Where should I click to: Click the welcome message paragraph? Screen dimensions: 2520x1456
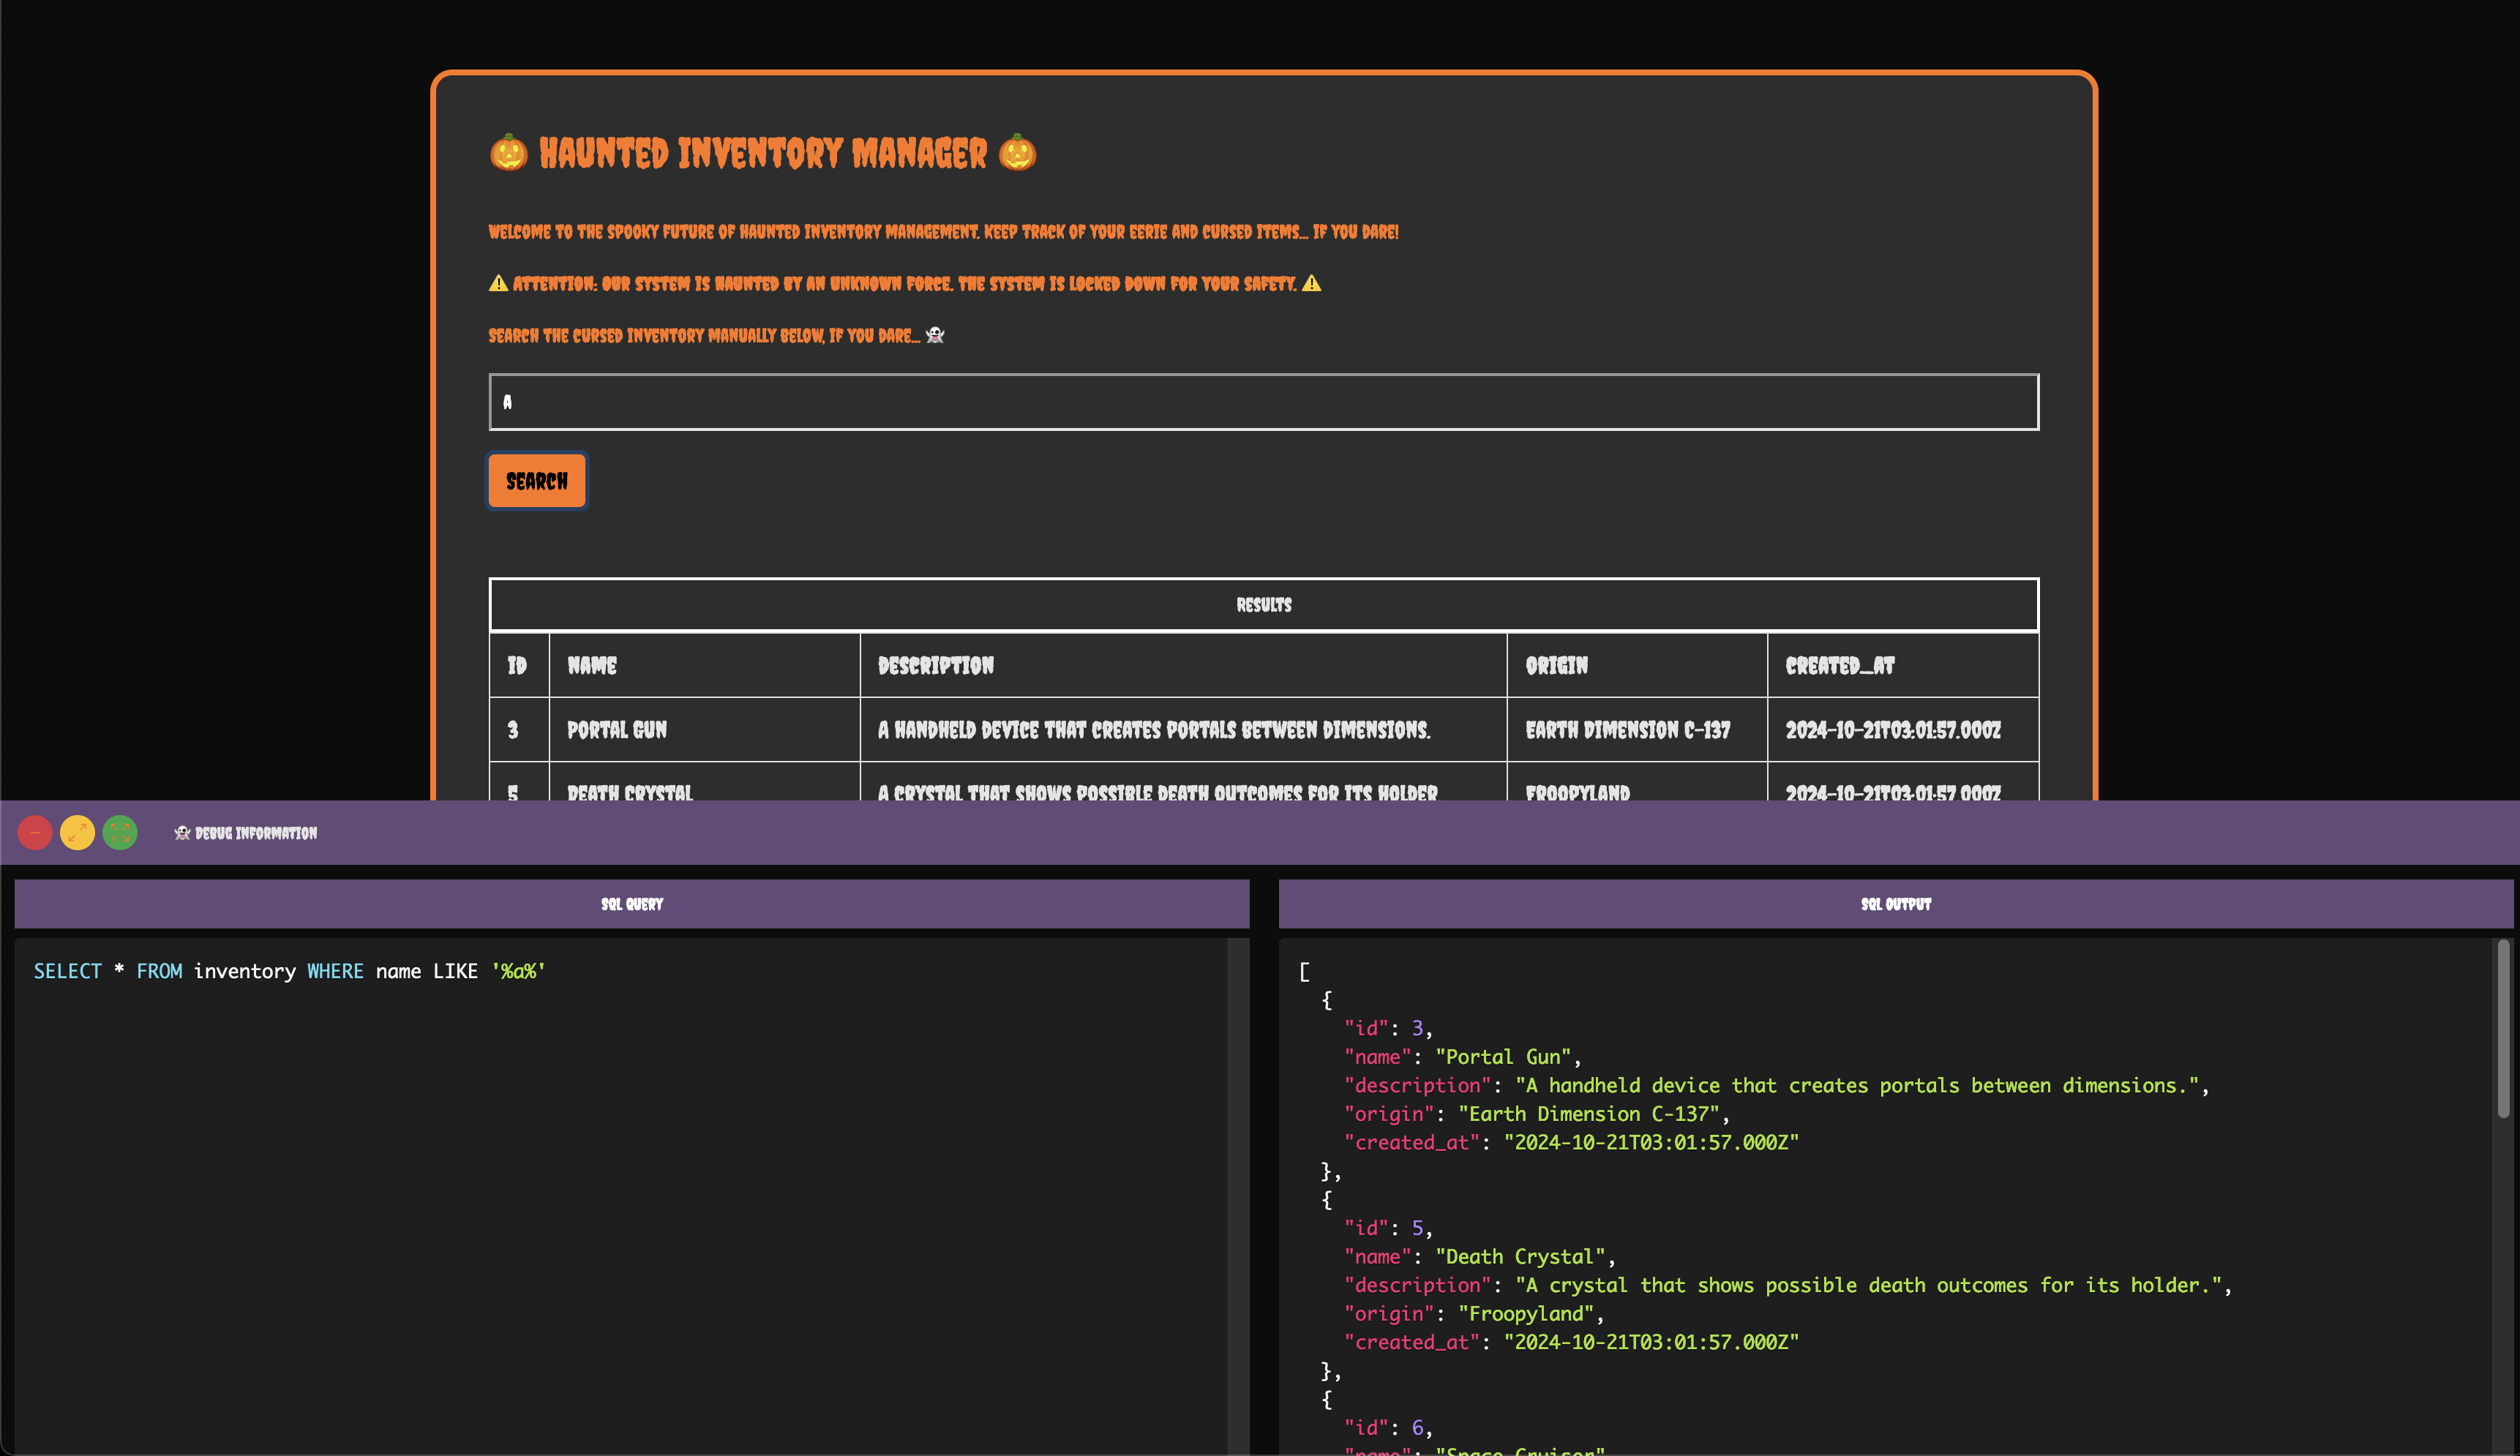tap(943, 232)
